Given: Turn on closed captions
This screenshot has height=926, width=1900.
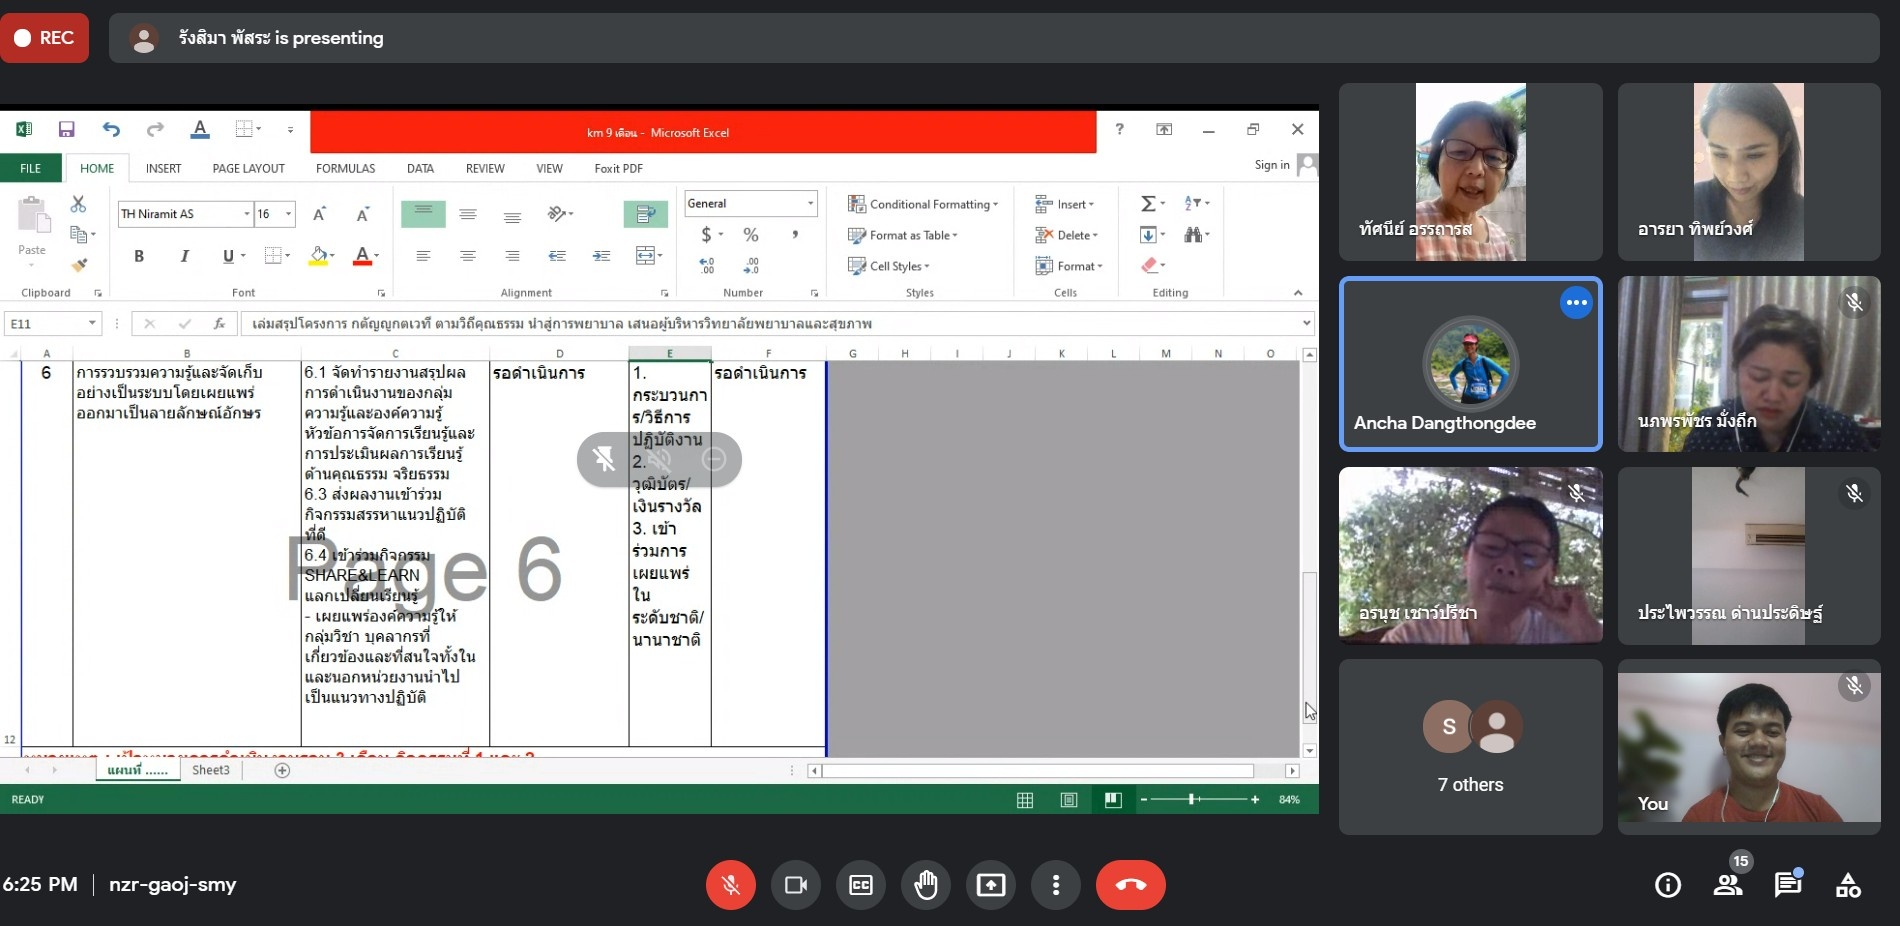Looking at the screenshot, I should [x=860, y=885].
